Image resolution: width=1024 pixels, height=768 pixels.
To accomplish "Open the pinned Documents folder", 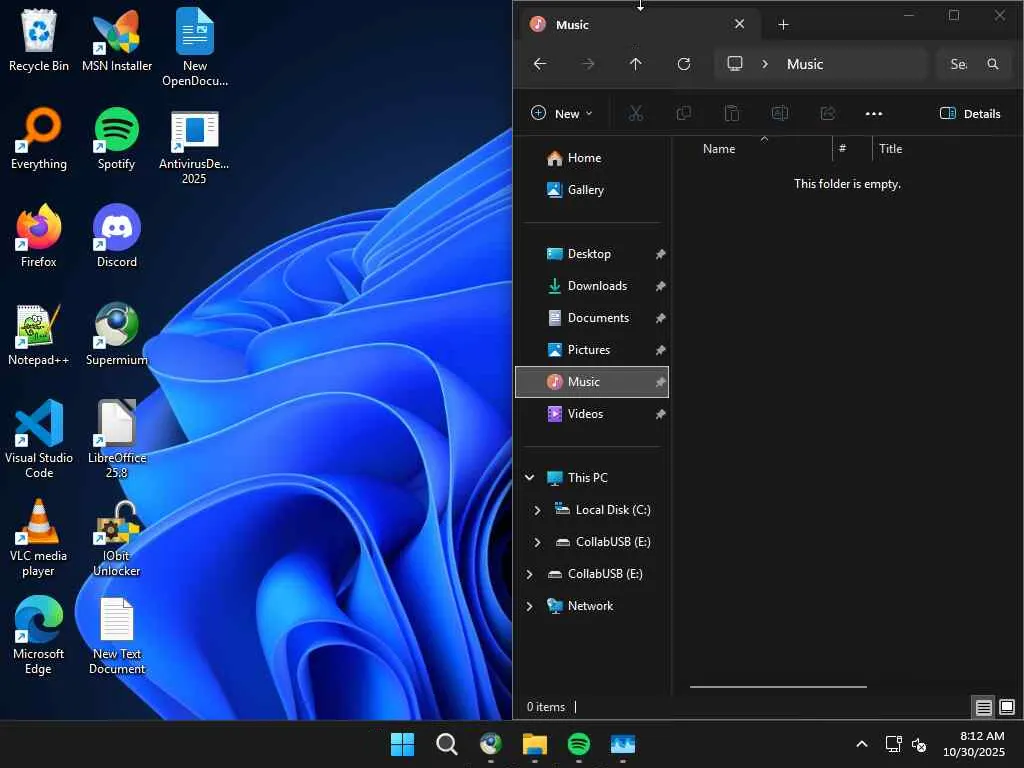I will [592, 318].
